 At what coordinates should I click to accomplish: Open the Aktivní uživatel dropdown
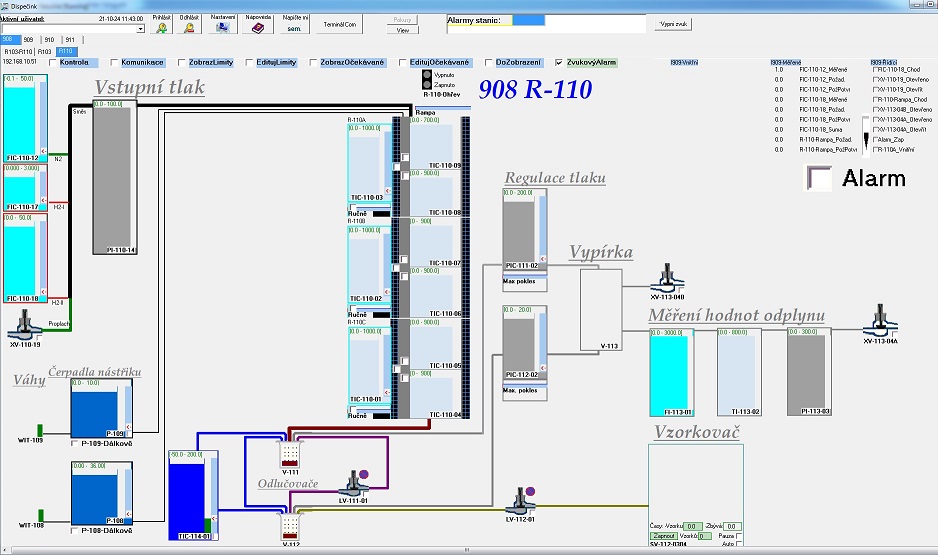pyautogui.click(x=141, y=29)
